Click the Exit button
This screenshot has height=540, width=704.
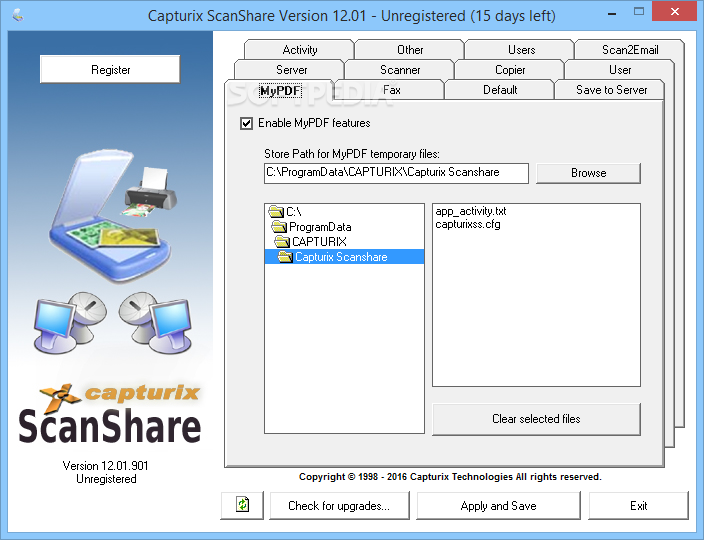pyautogui.click(x=638, y=505)
